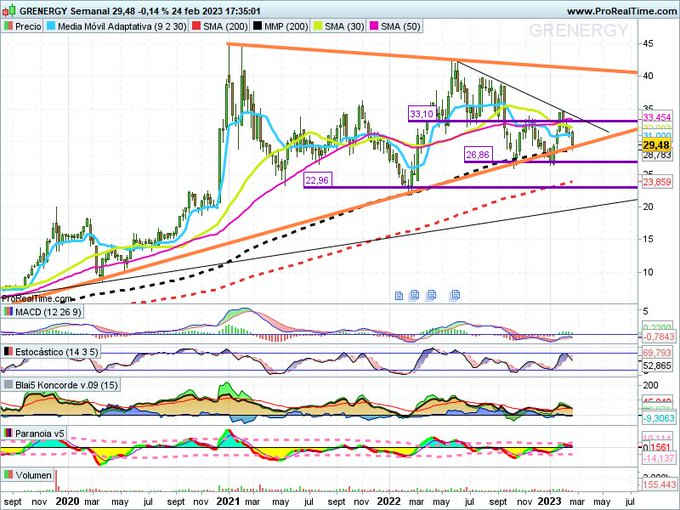The width and height of the screenshot is (680, 510).
Task: Click the Blai5 Koncorde panel icon
Action: click(x=8, y=385)
